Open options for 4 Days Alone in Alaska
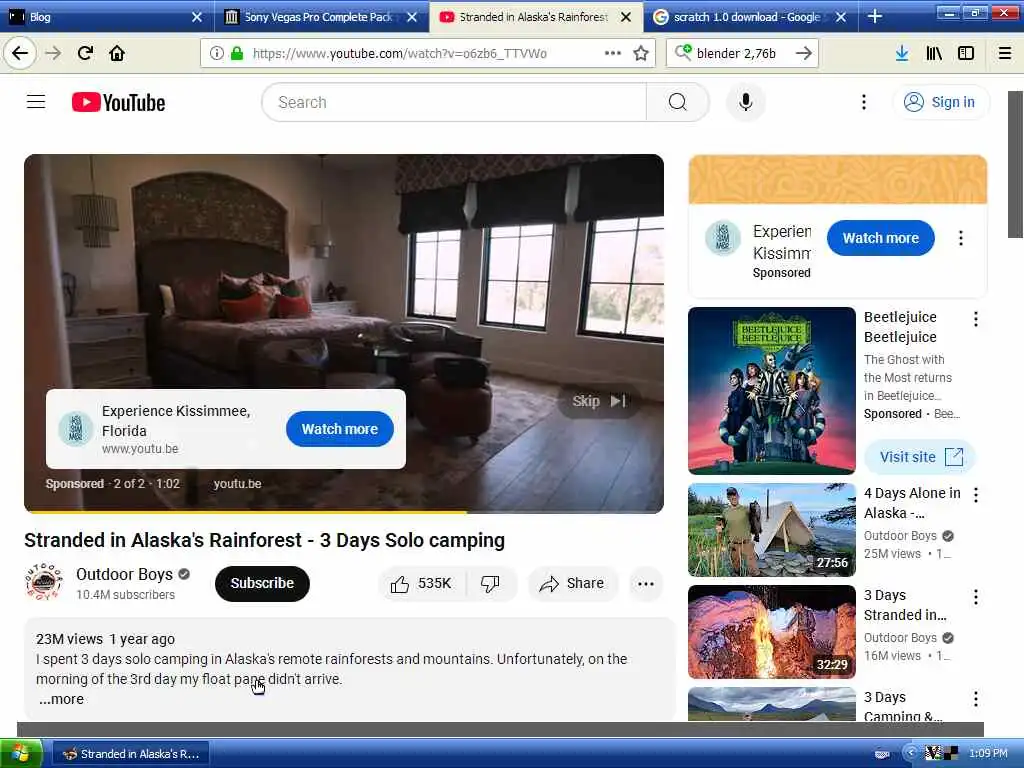This screenshot has width=1024, height=768. (x=975, y=495)
